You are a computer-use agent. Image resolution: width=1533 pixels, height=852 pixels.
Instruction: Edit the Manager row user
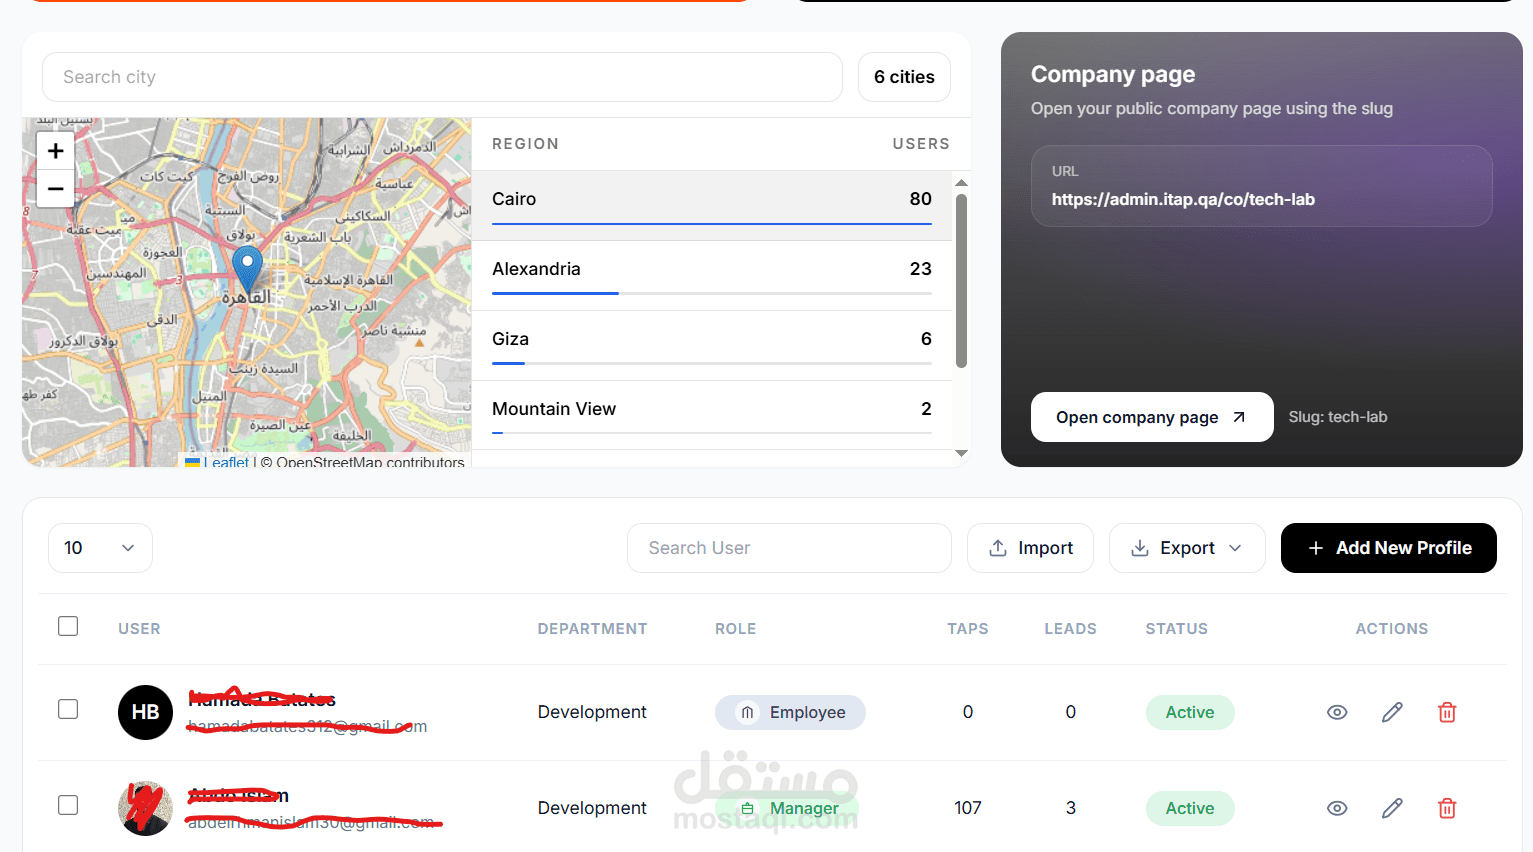[x=1392, y=808]
